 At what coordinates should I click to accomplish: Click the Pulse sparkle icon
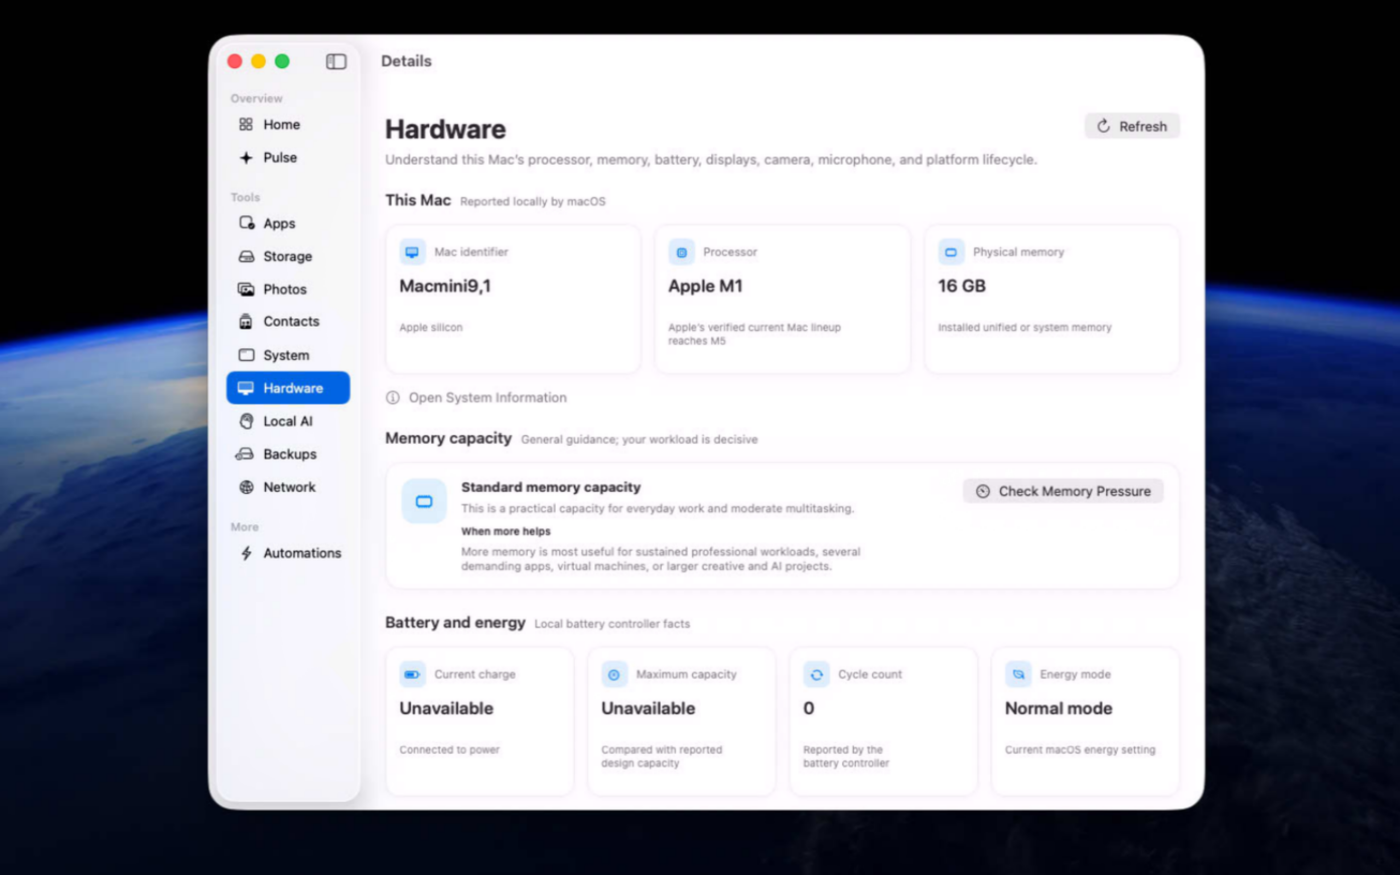point(246,158)
